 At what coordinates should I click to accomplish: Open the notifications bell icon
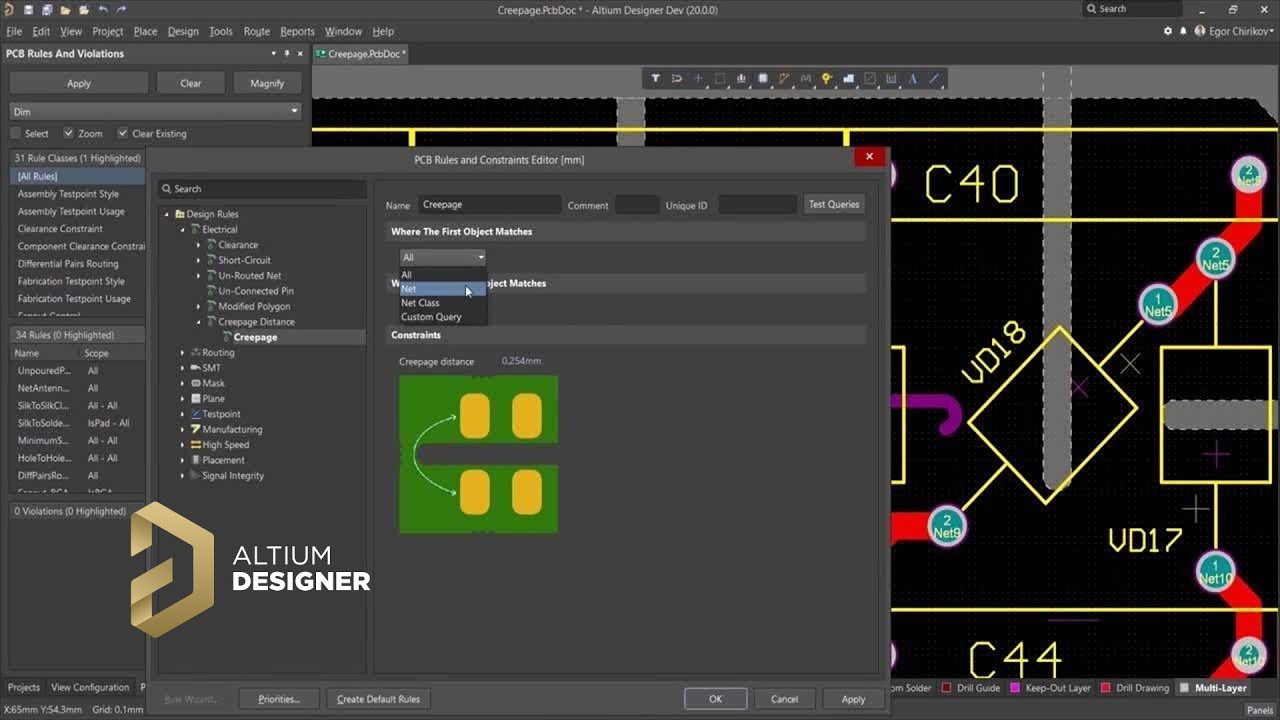click(x=1184, y=31)
